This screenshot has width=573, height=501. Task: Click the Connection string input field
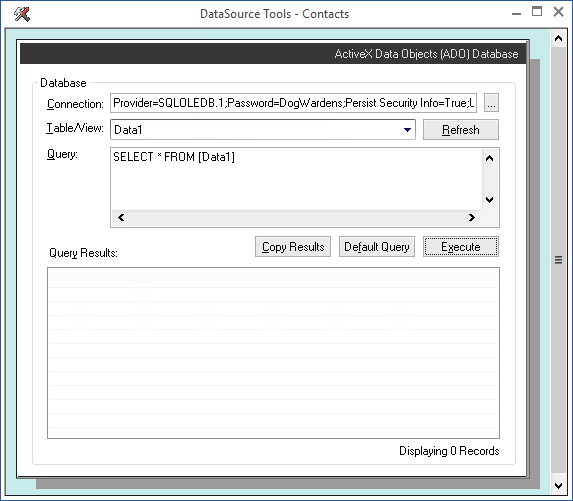click(x=293, y=103)
